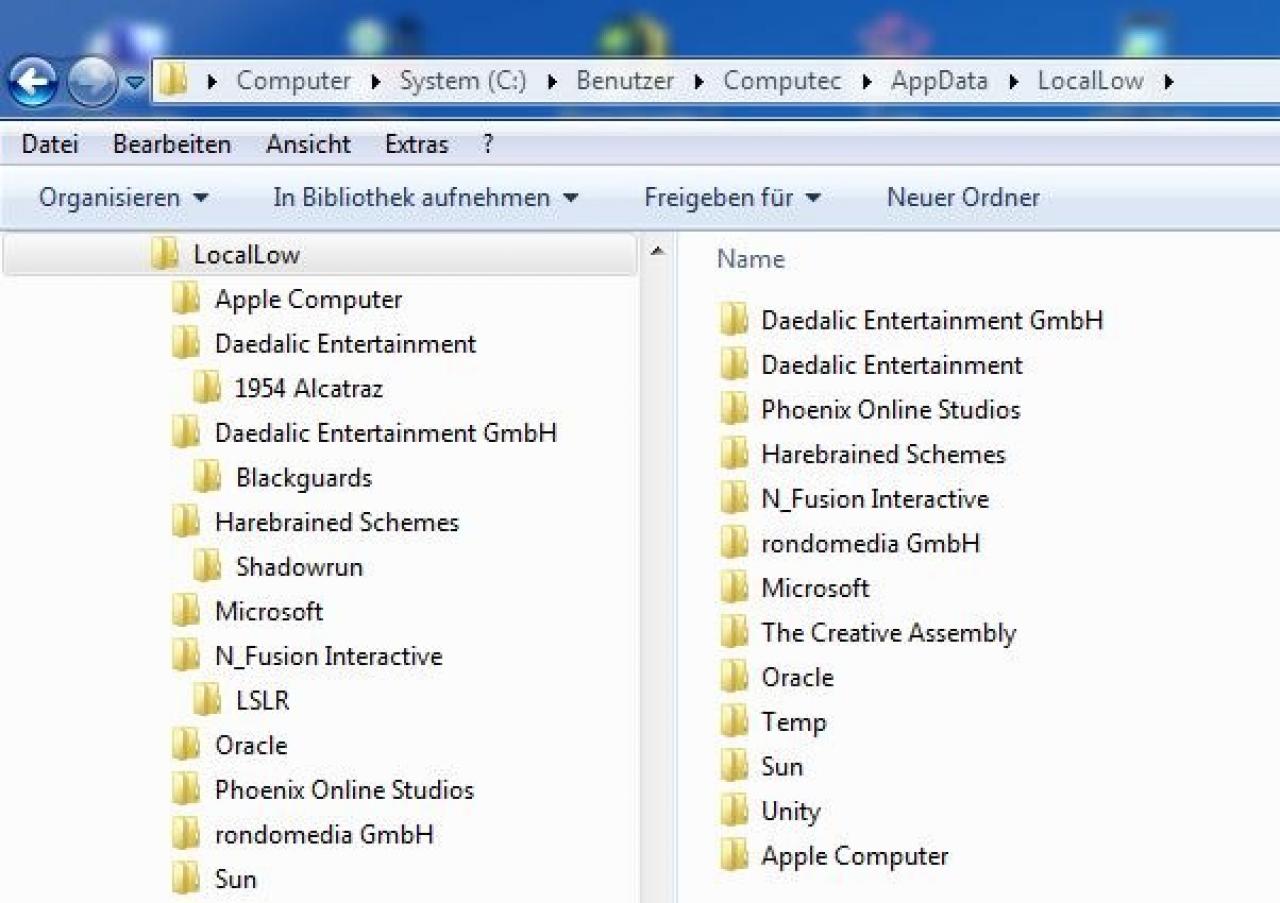This screenshot has height=903, width=1280.
Task: Click N_Fusion Interactive folder icon in file list
Action: click(x=734, y=498)
